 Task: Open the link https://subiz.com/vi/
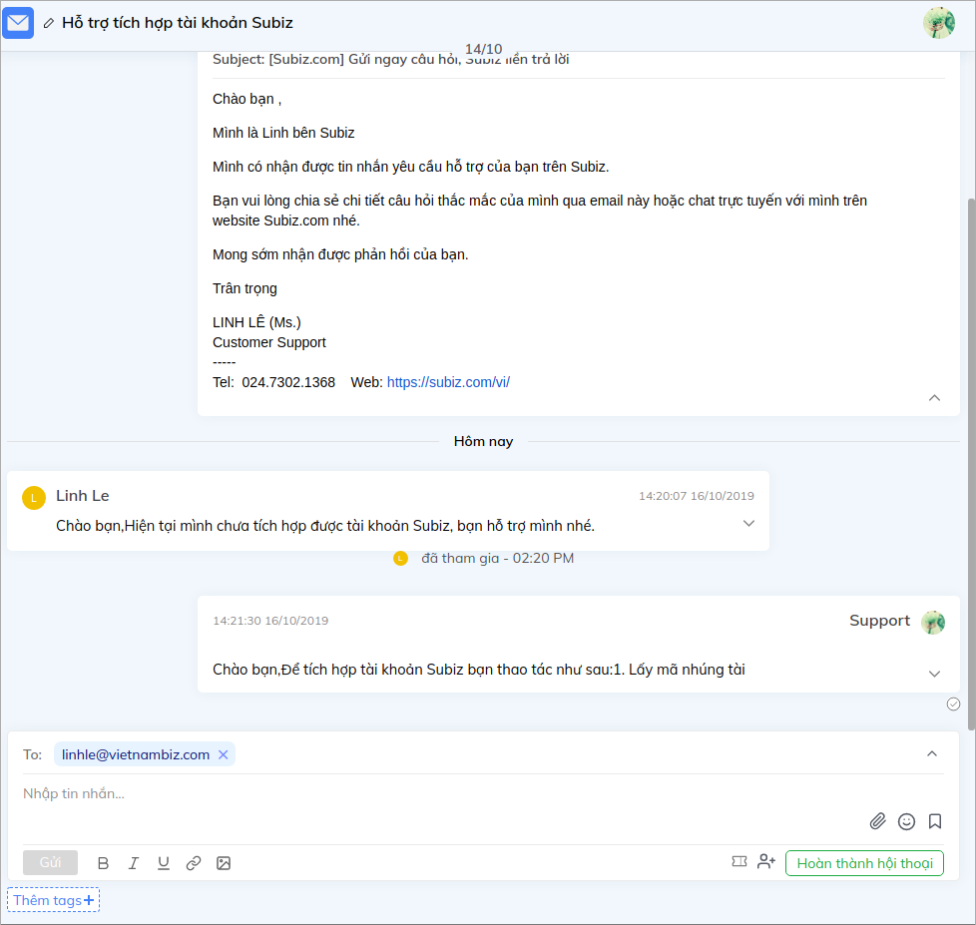pyautogui.click(x=447, y=381)
